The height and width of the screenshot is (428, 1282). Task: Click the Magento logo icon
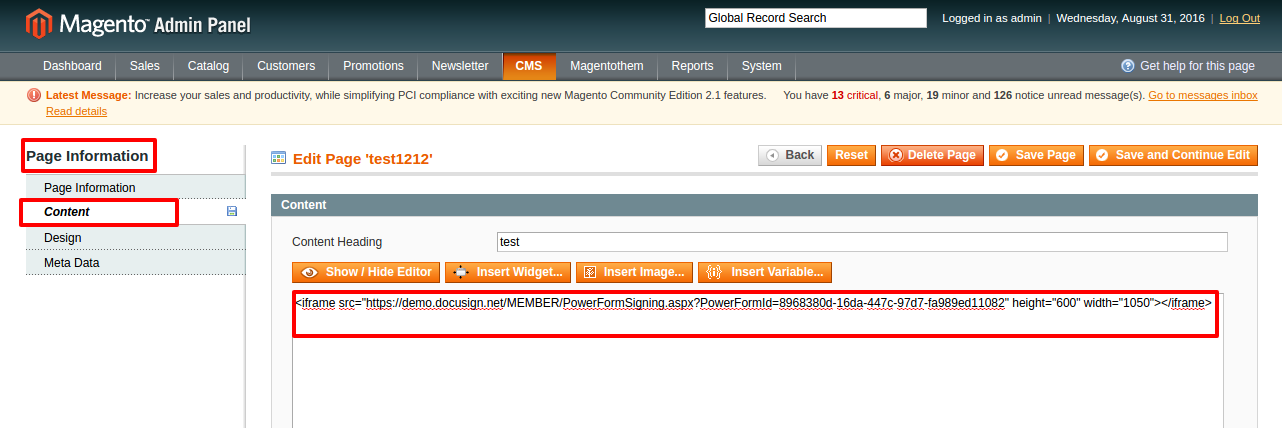click(39, 24)
